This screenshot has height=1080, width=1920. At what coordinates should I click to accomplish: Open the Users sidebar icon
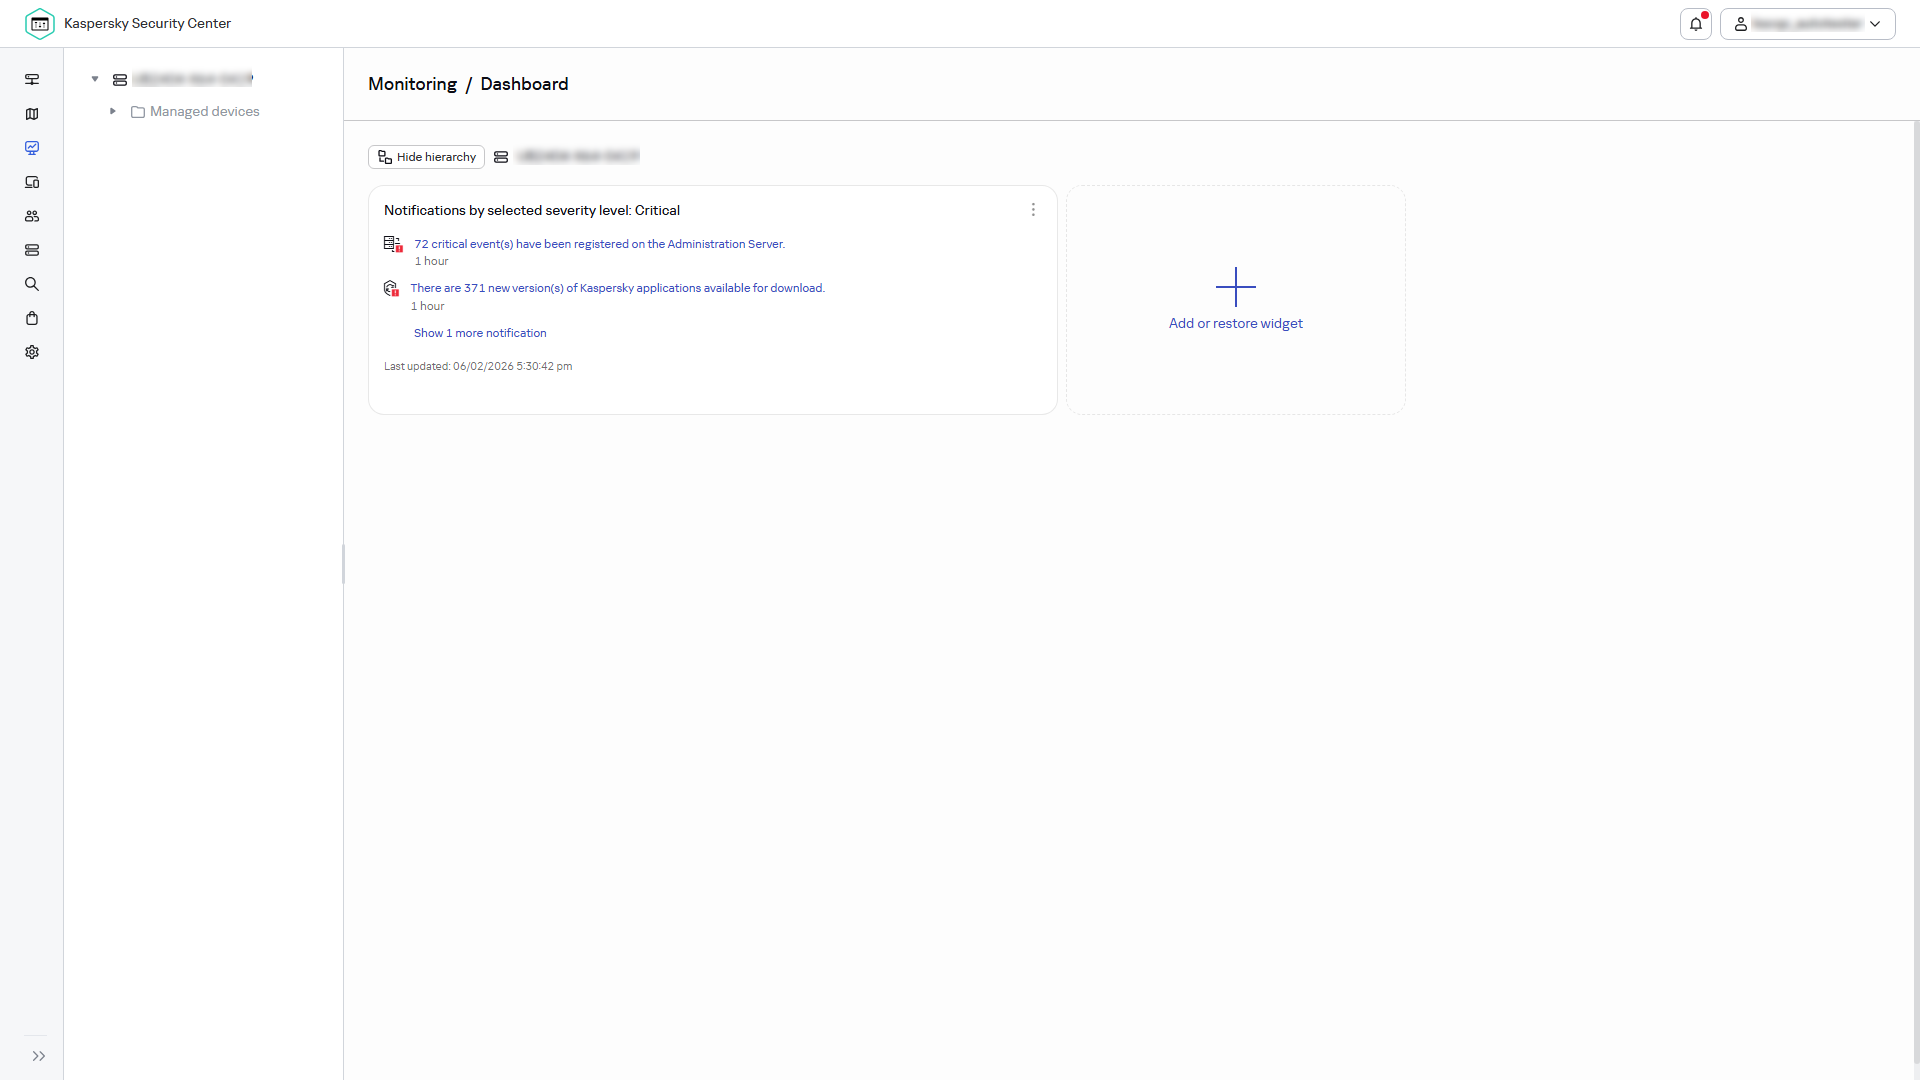[x=32, y=216]
